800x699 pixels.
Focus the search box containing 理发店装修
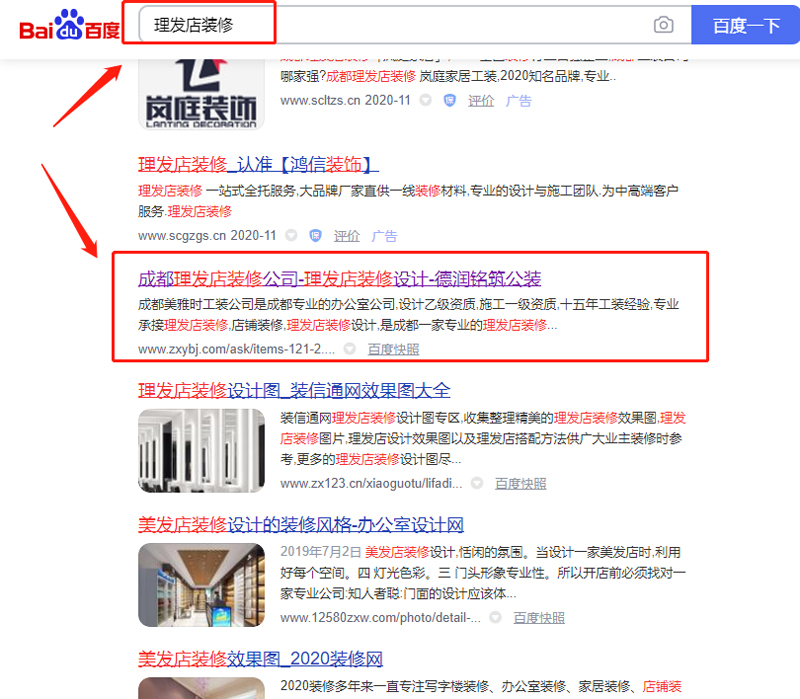pos(390,25)
